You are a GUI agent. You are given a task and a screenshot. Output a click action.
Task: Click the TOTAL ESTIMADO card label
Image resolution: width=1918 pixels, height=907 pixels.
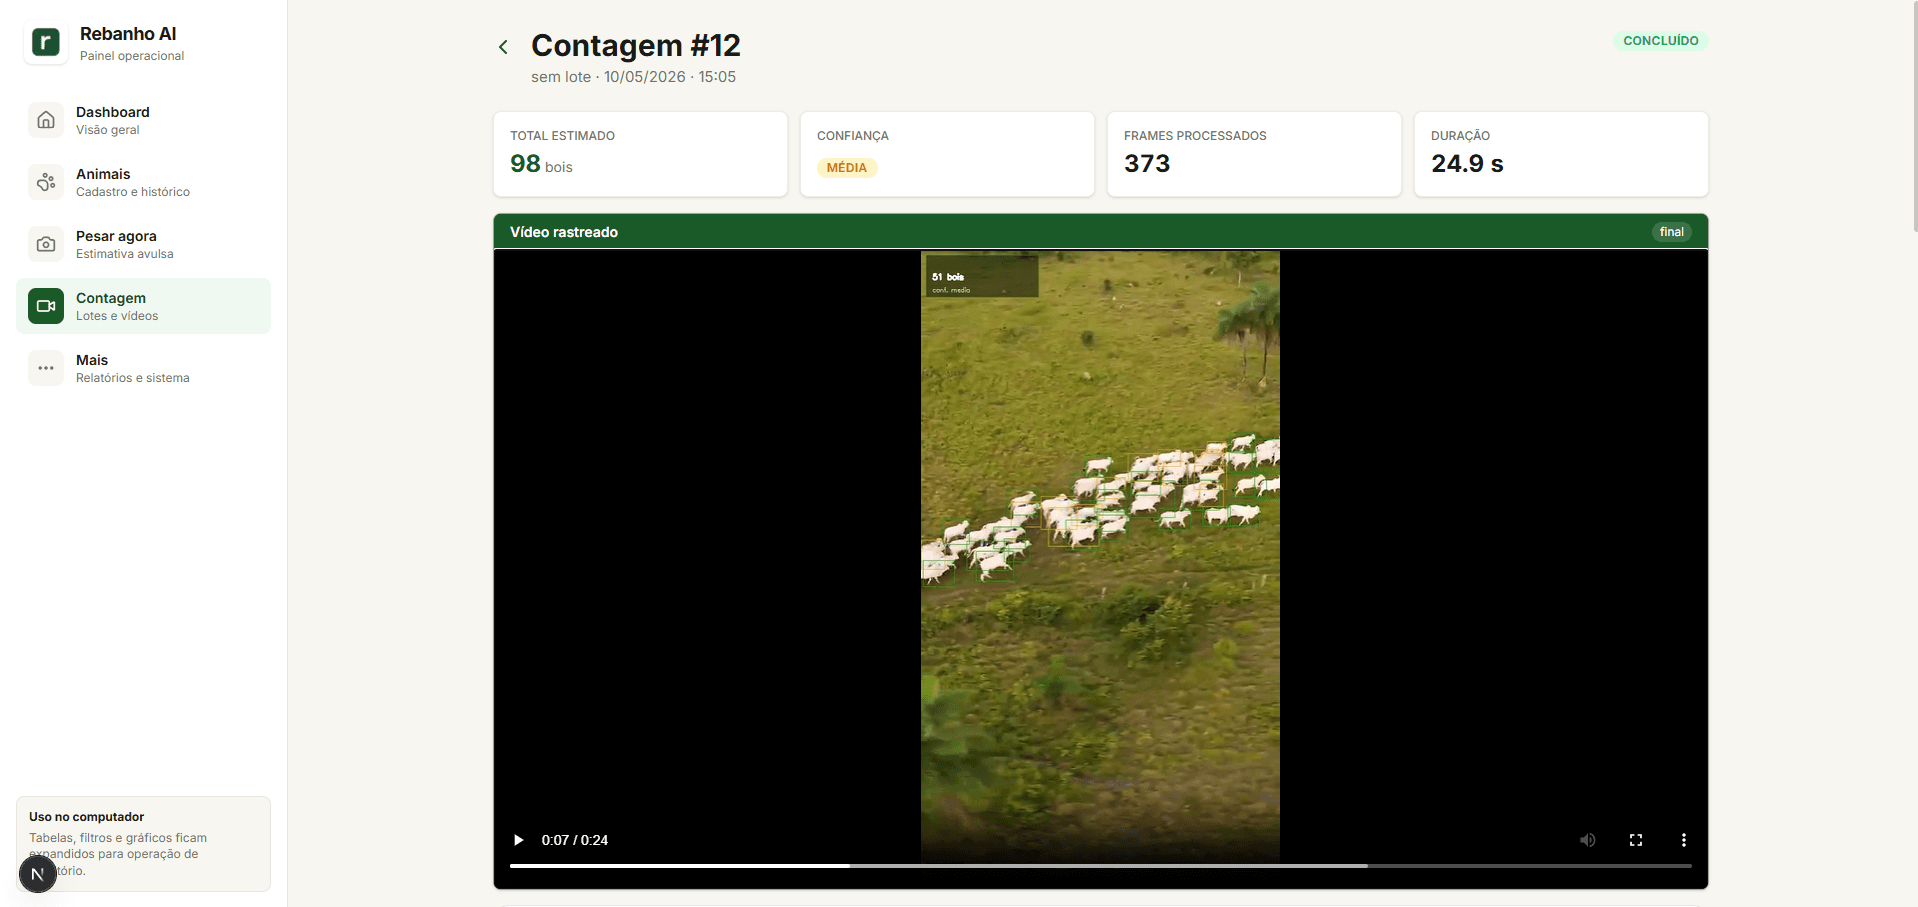562,136
